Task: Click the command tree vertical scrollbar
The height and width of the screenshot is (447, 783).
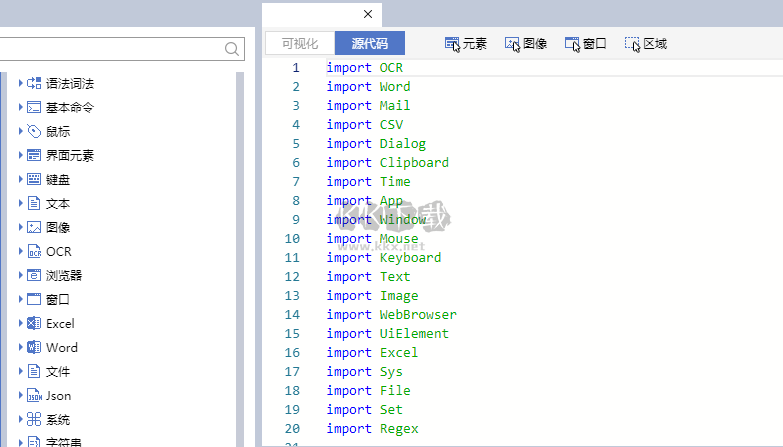Action: coord(240,259)
